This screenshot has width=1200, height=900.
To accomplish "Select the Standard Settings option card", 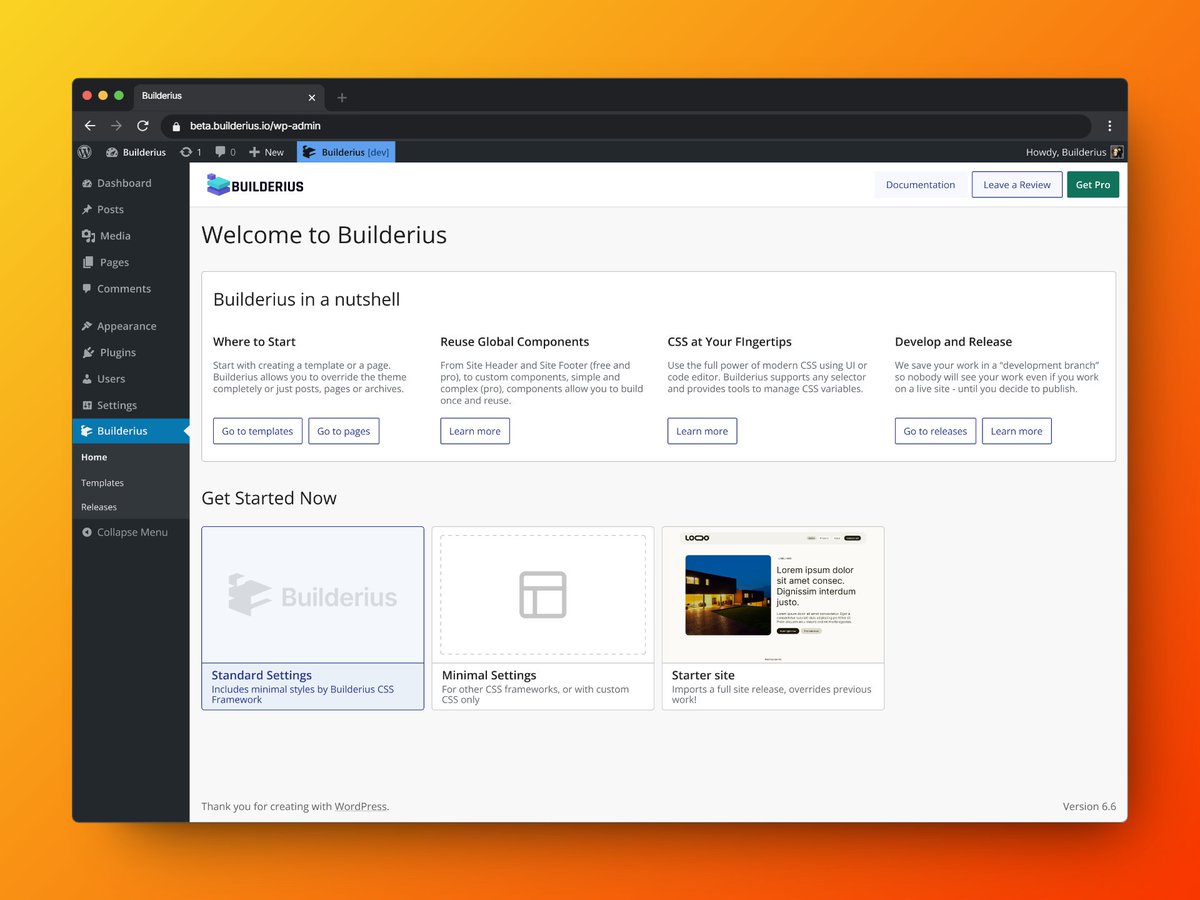I will [x=312, y=617].
